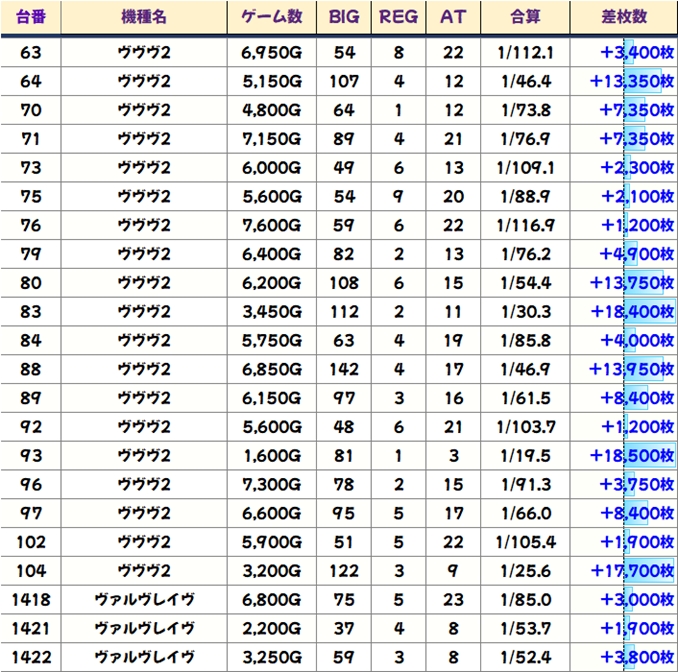
Task: Sort by the 機種名 column header
Action: click(x=144, y=17)
